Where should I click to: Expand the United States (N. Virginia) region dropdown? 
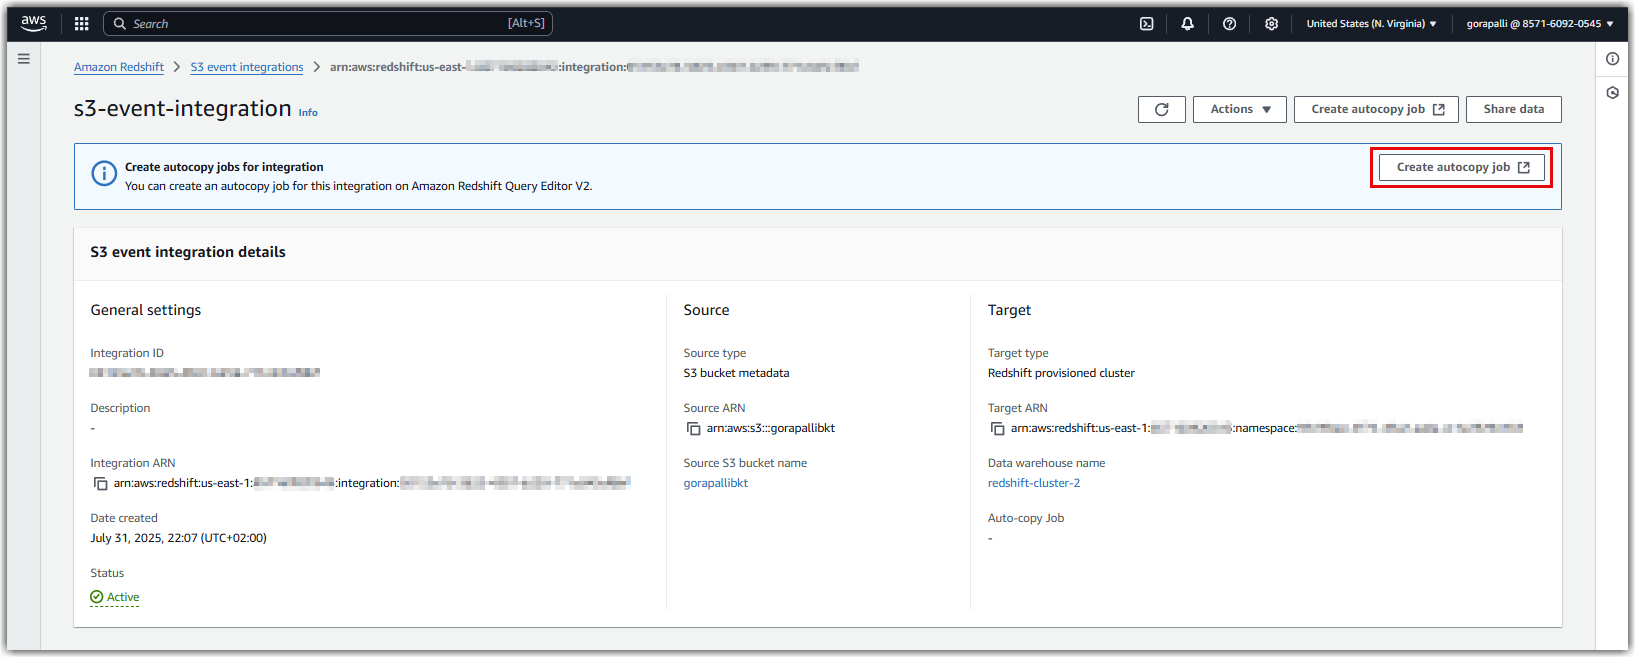(1372, 23)
